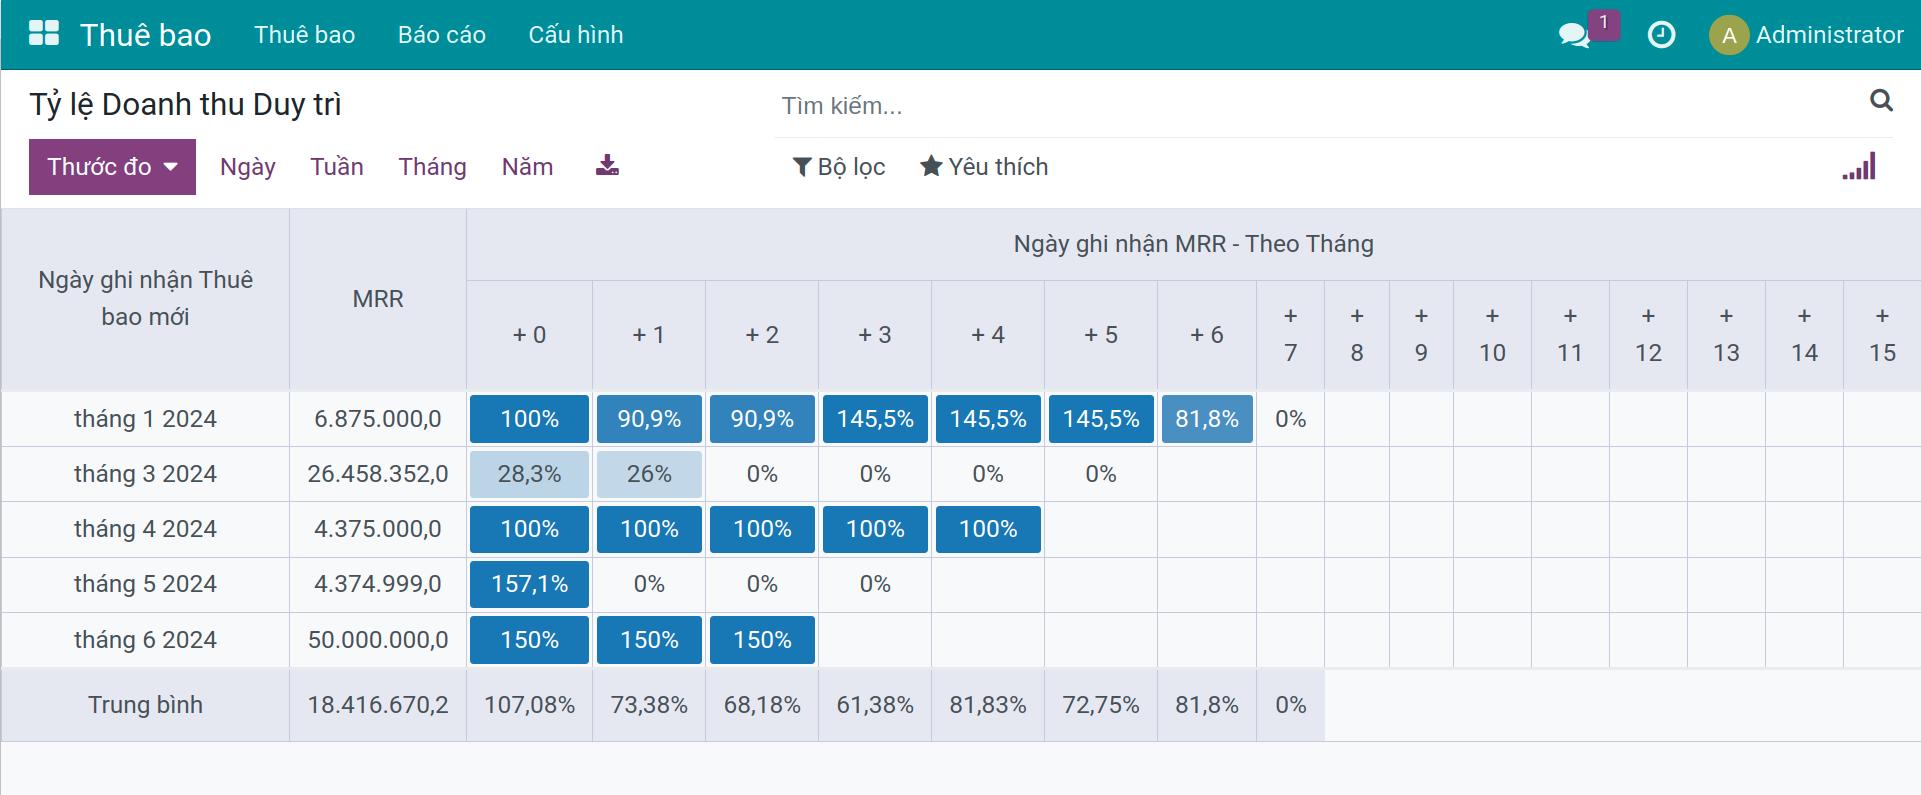The height and width of the screenshot is (795, 1921).
Task: Click the search magnifier icon
Action: [1881, 101]
